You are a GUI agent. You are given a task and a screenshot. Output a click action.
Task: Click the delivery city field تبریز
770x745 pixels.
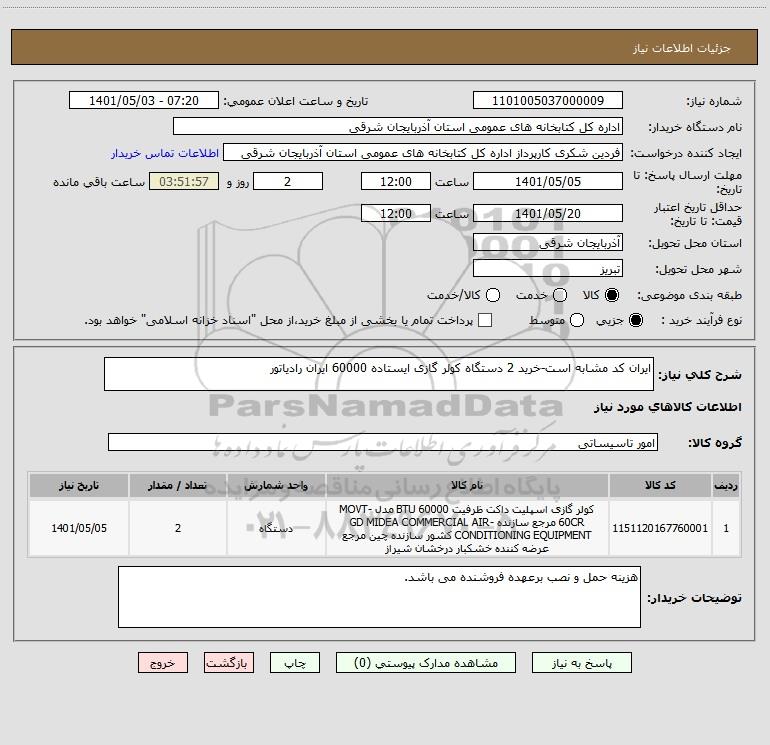[x=548, y=268]
